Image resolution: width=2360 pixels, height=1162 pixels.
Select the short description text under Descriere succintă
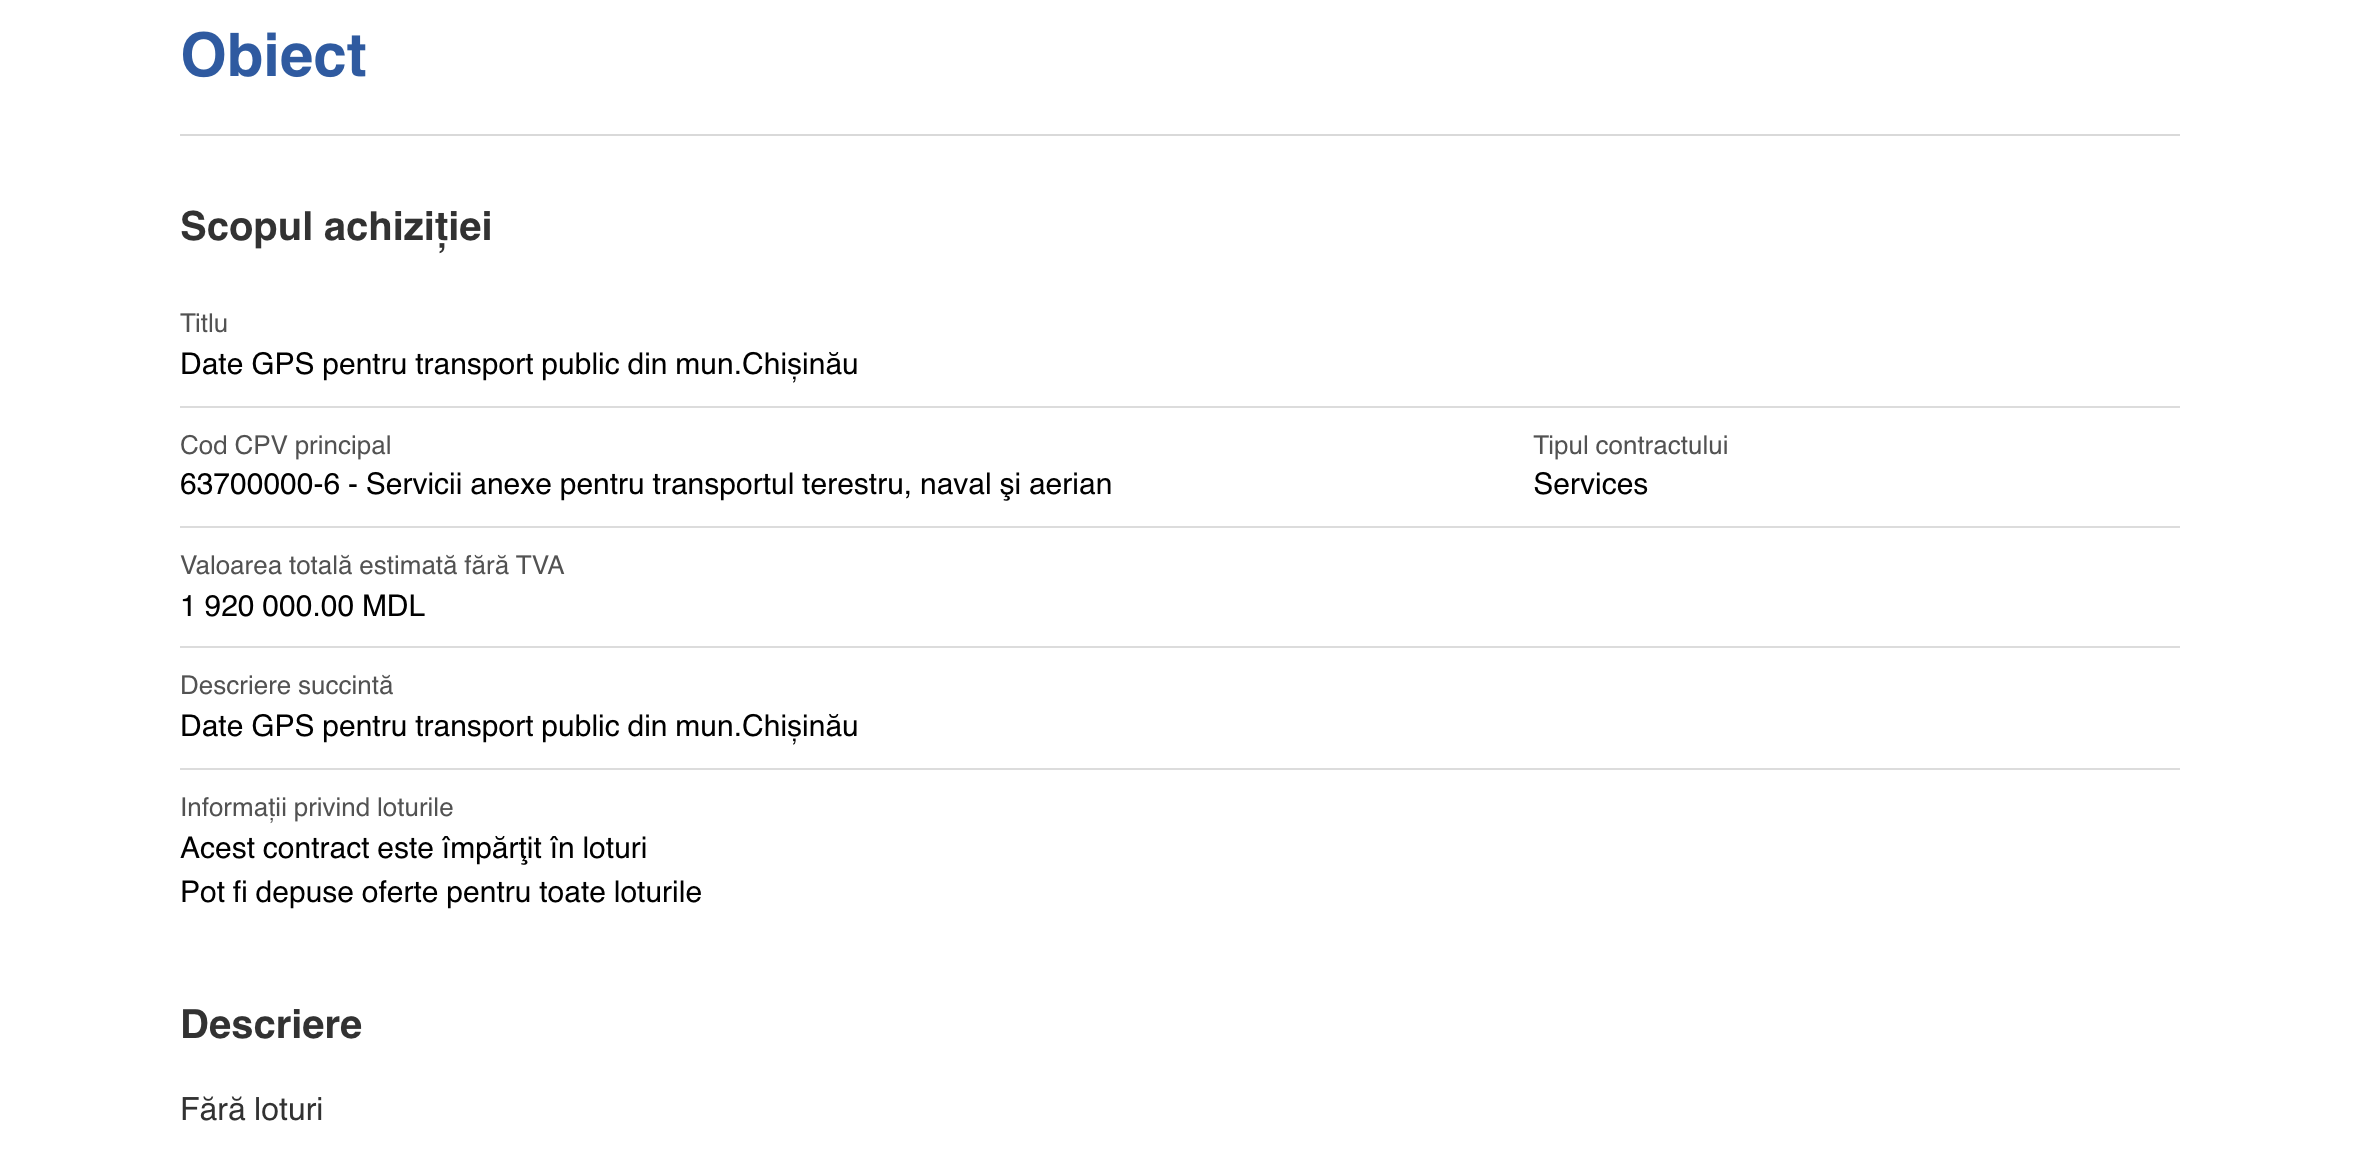click(x=519, y=726)
